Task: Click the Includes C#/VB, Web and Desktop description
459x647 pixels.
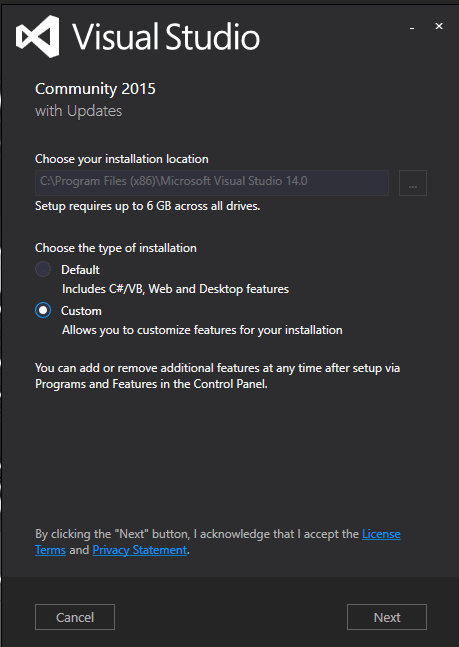Action: tap(175, 289)
